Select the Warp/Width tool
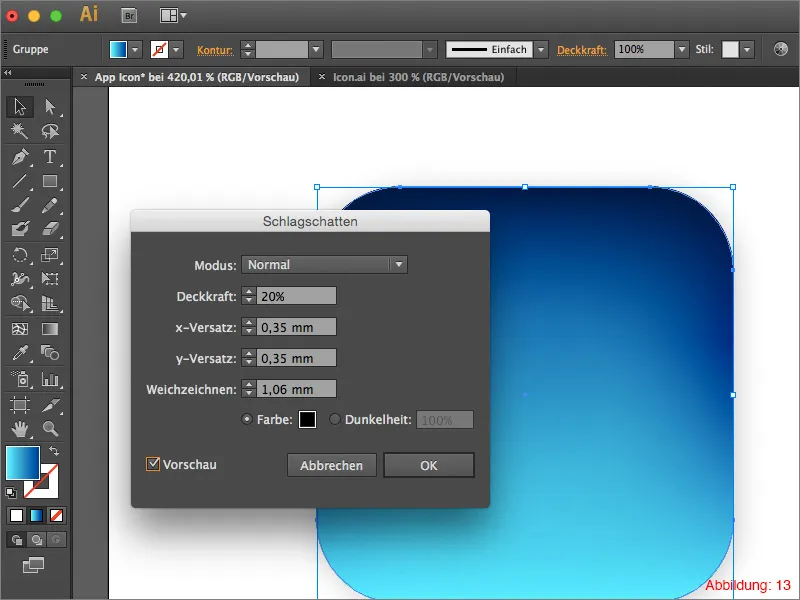800x600 pixels. (x=20, y=279)
